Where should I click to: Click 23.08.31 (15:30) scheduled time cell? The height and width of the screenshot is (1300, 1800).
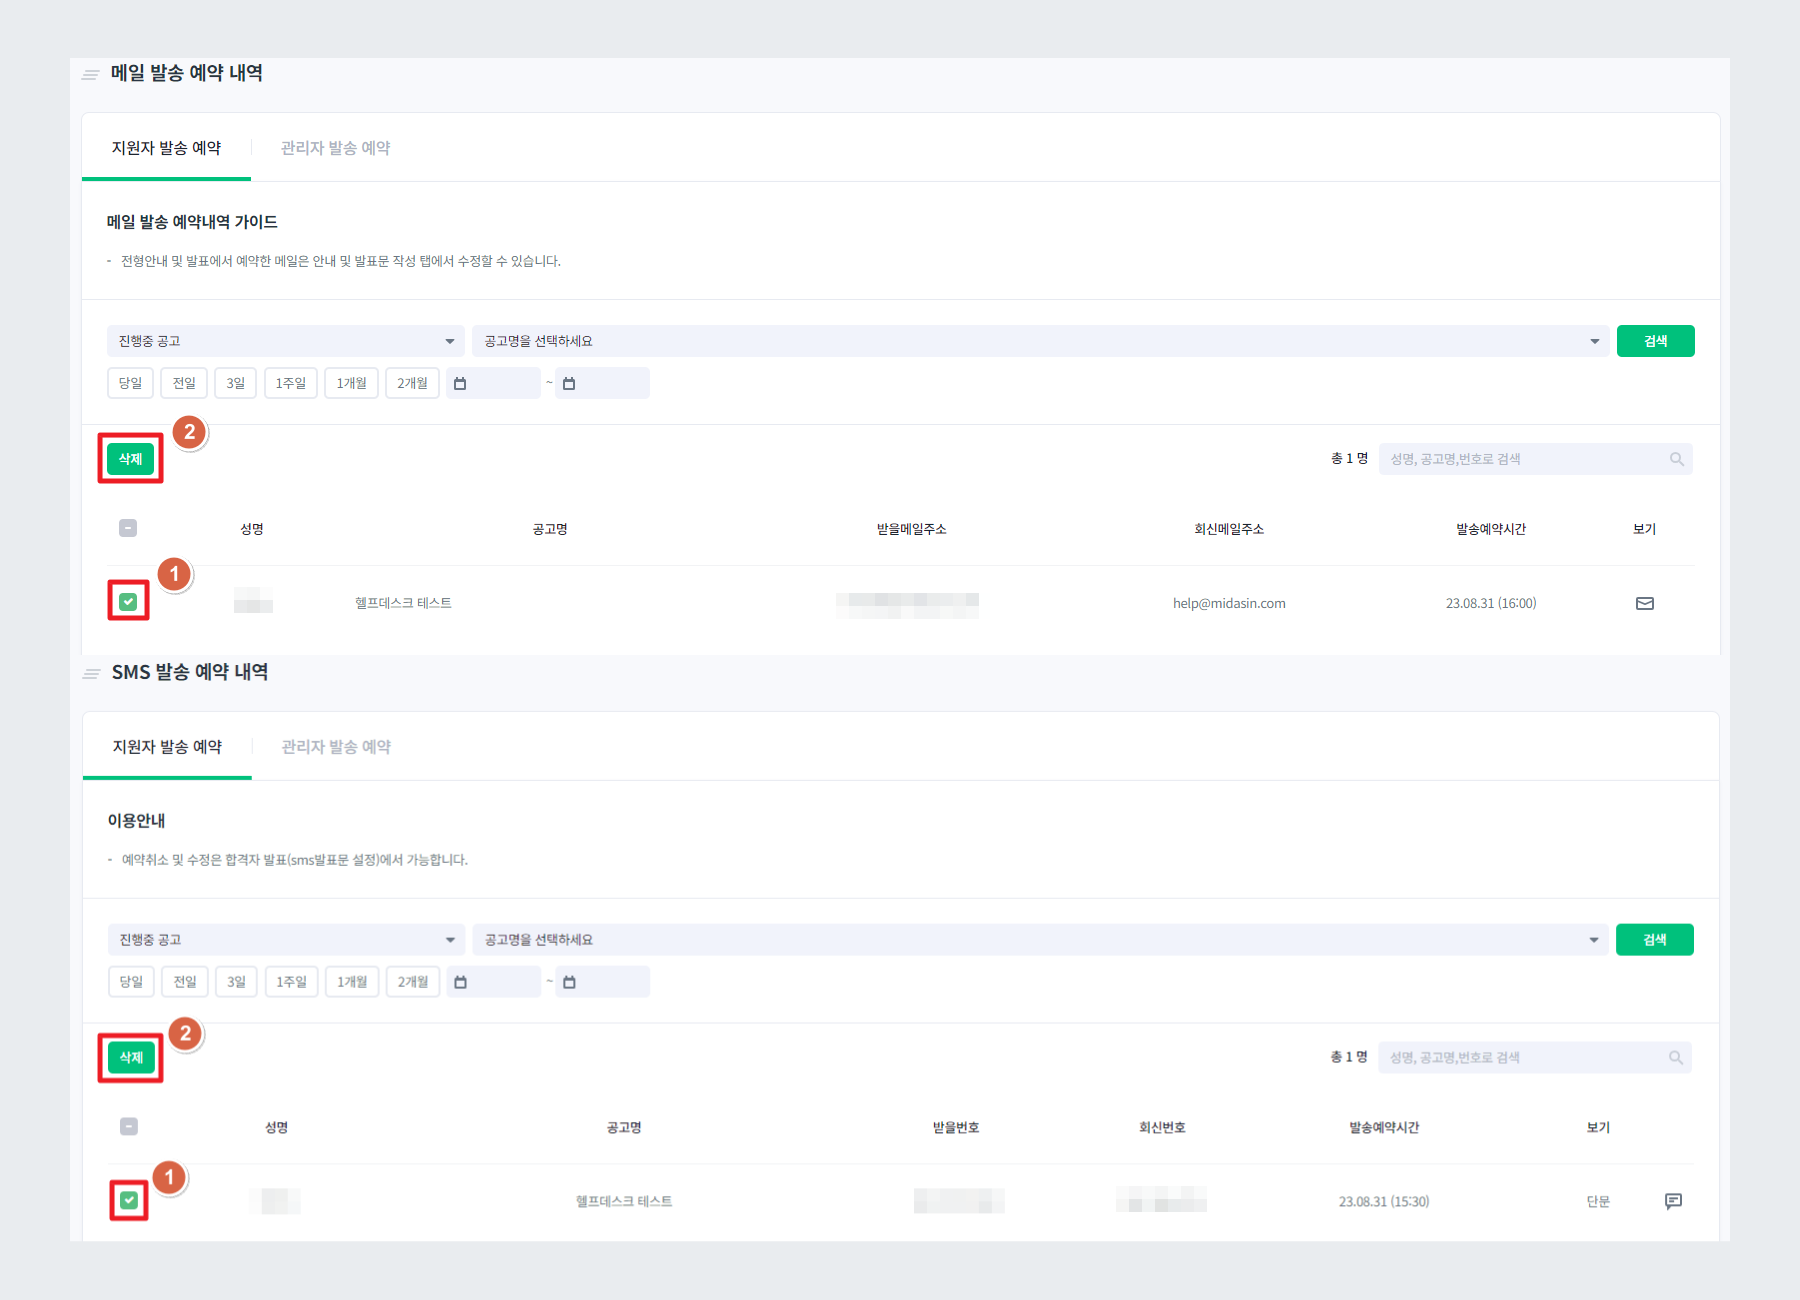[1384, 1201]
